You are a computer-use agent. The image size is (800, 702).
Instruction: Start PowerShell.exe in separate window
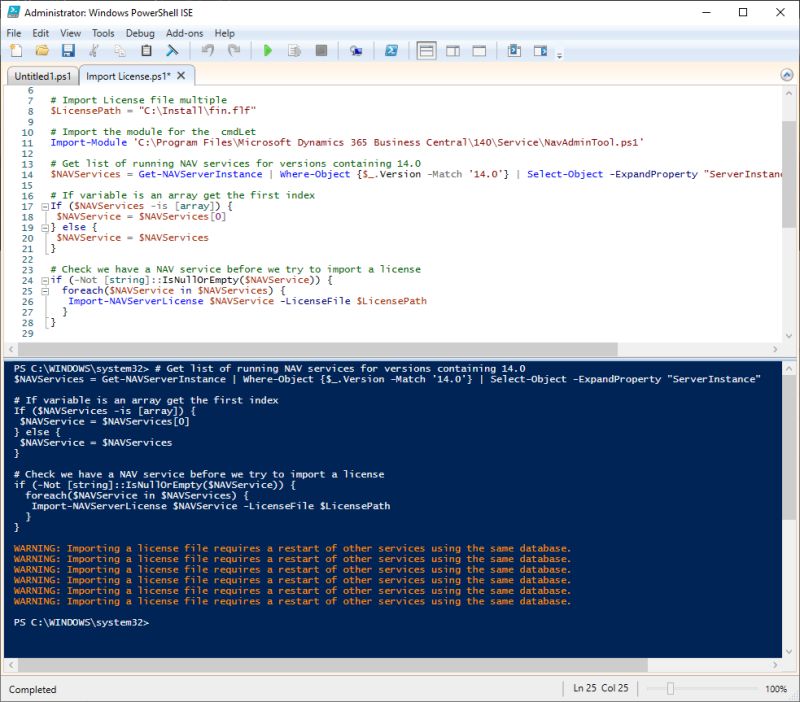pyautogui.click(x=391, y=51)
